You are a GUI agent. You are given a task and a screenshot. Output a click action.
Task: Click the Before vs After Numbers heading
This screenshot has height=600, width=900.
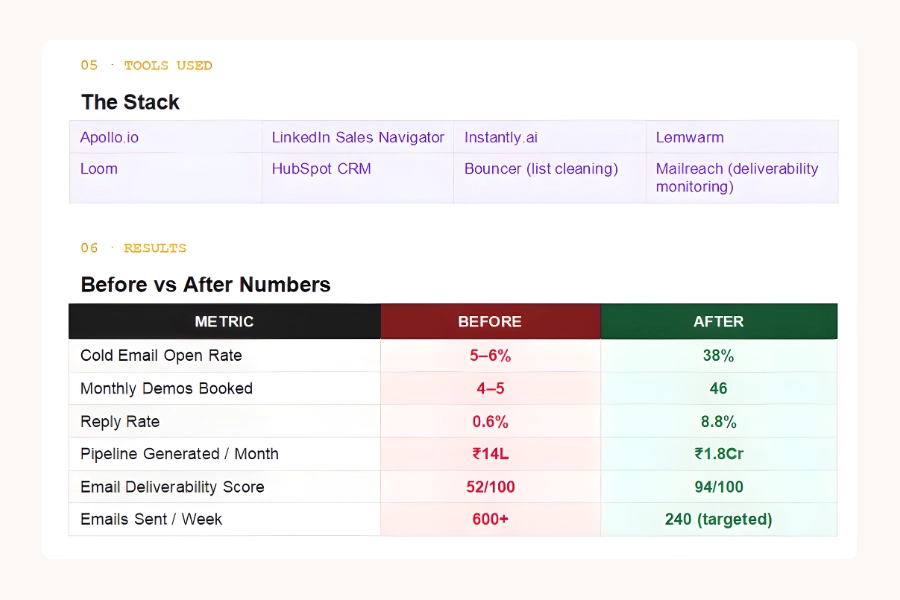[x=205, y=285]
